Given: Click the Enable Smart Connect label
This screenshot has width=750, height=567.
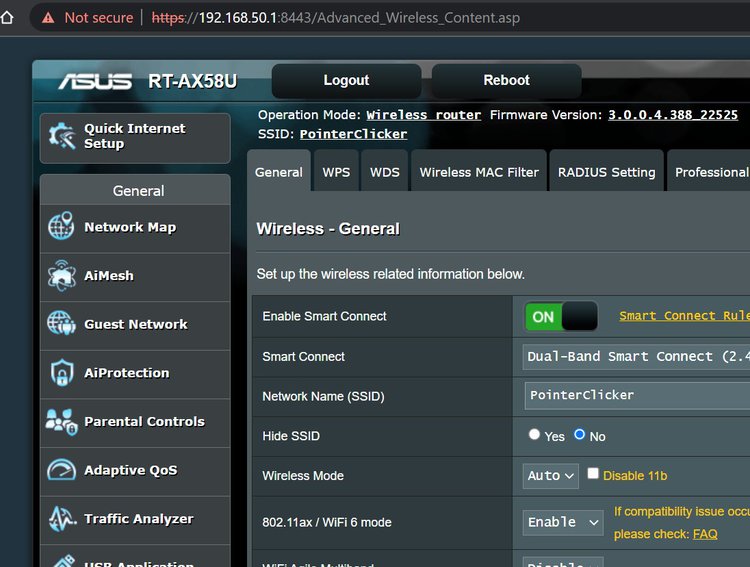Looking at the screenshot, I should 324,316.
